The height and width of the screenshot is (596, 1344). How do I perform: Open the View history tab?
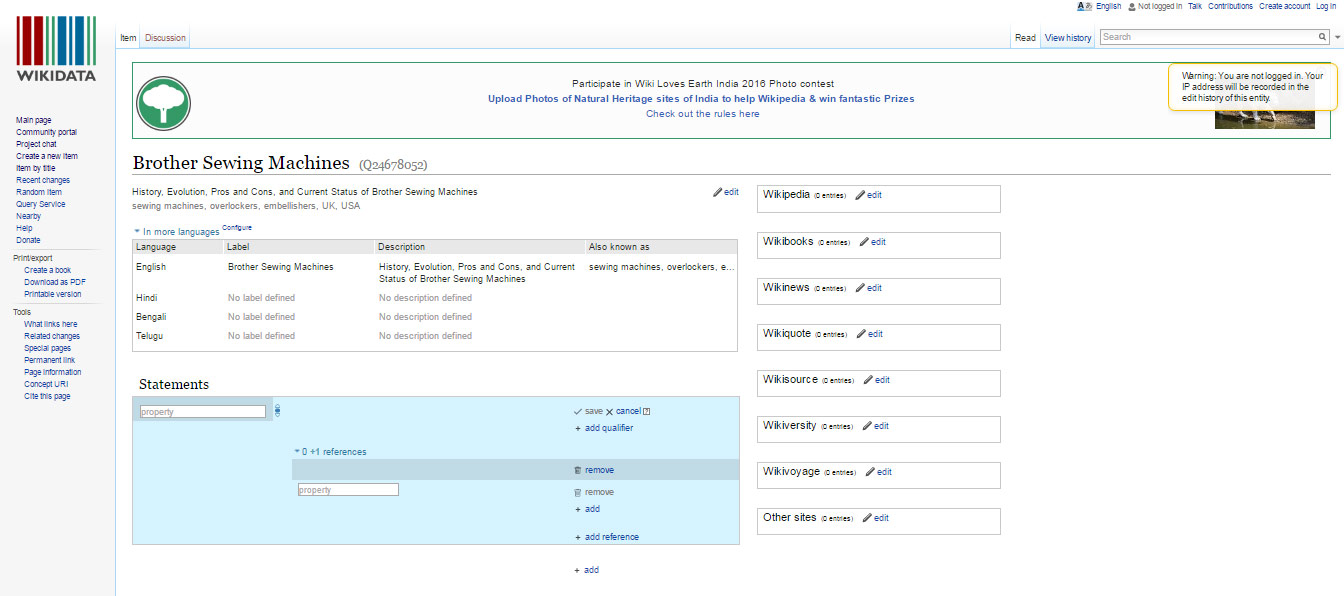[x=1068, y=38]
